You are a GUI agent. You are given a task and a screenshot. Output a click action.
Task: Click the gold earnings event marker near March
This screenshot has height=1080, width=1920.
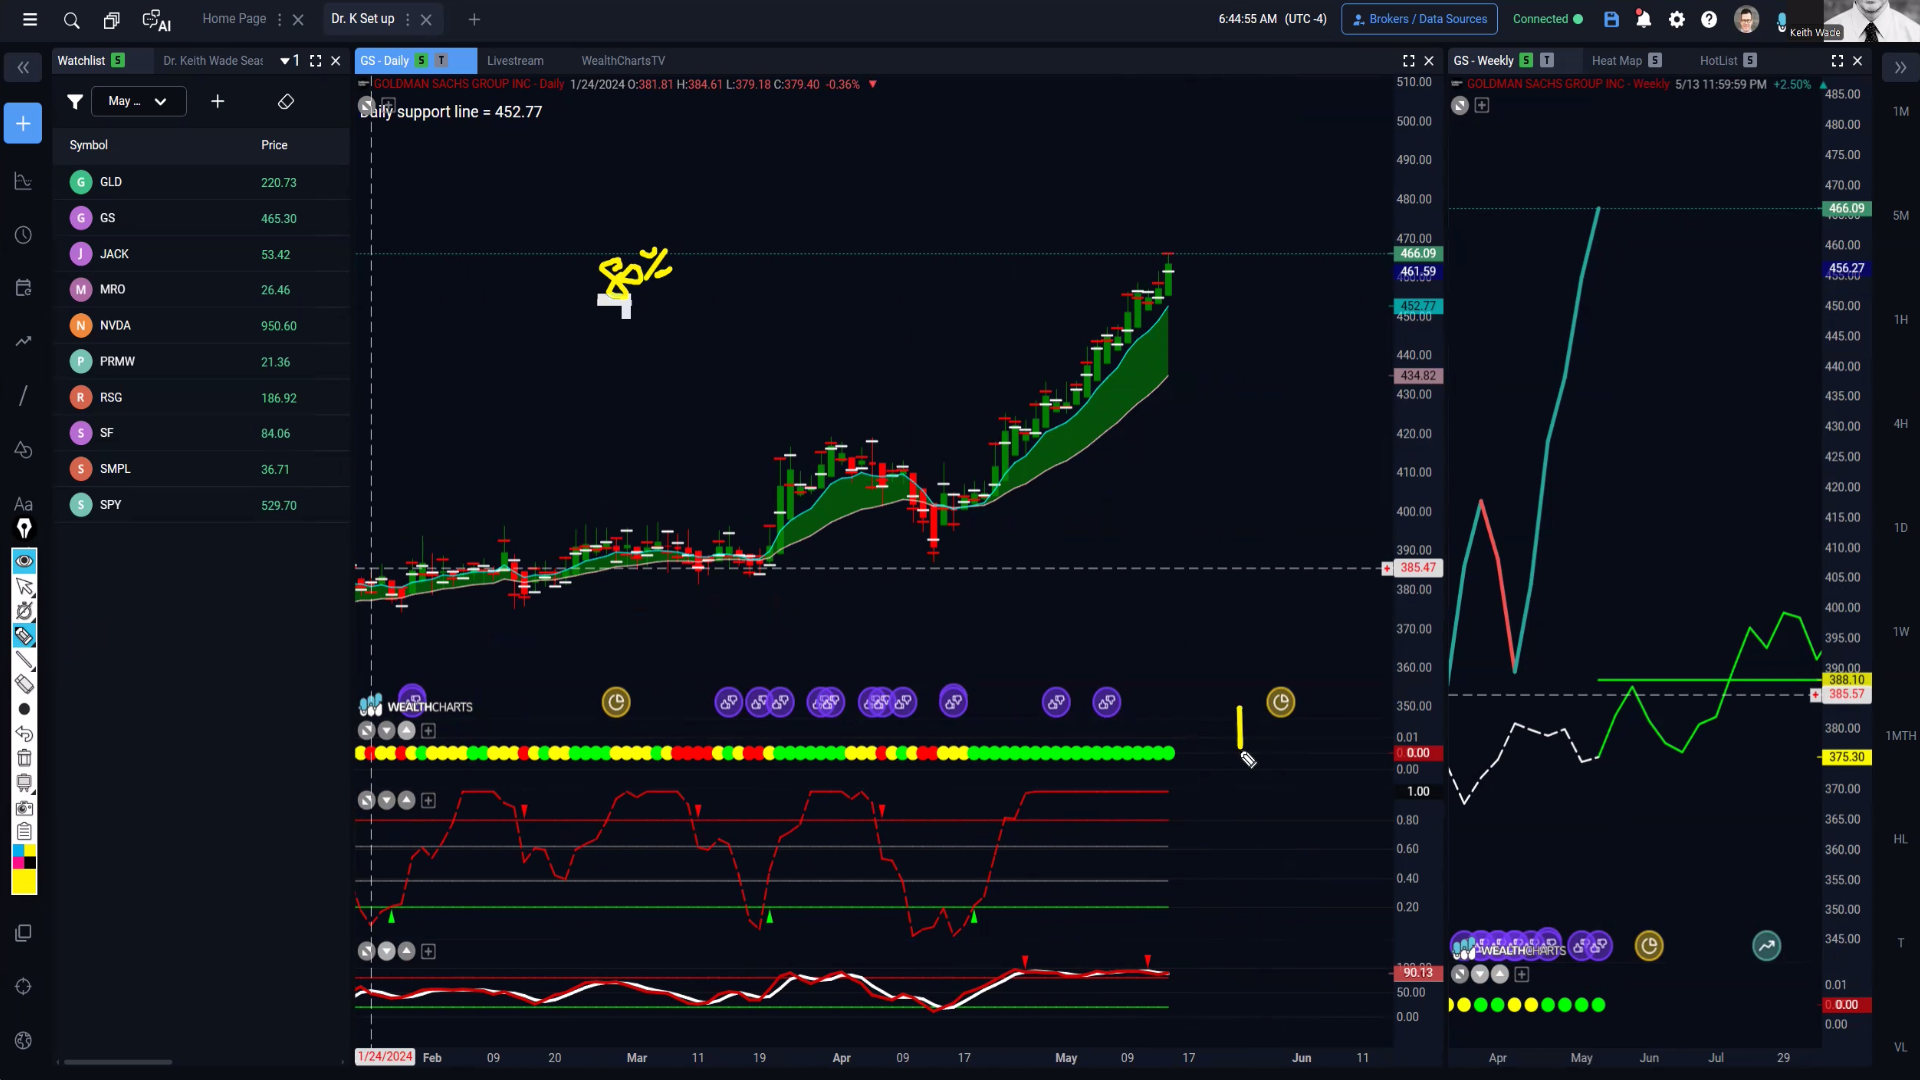(x=616, y=702)
